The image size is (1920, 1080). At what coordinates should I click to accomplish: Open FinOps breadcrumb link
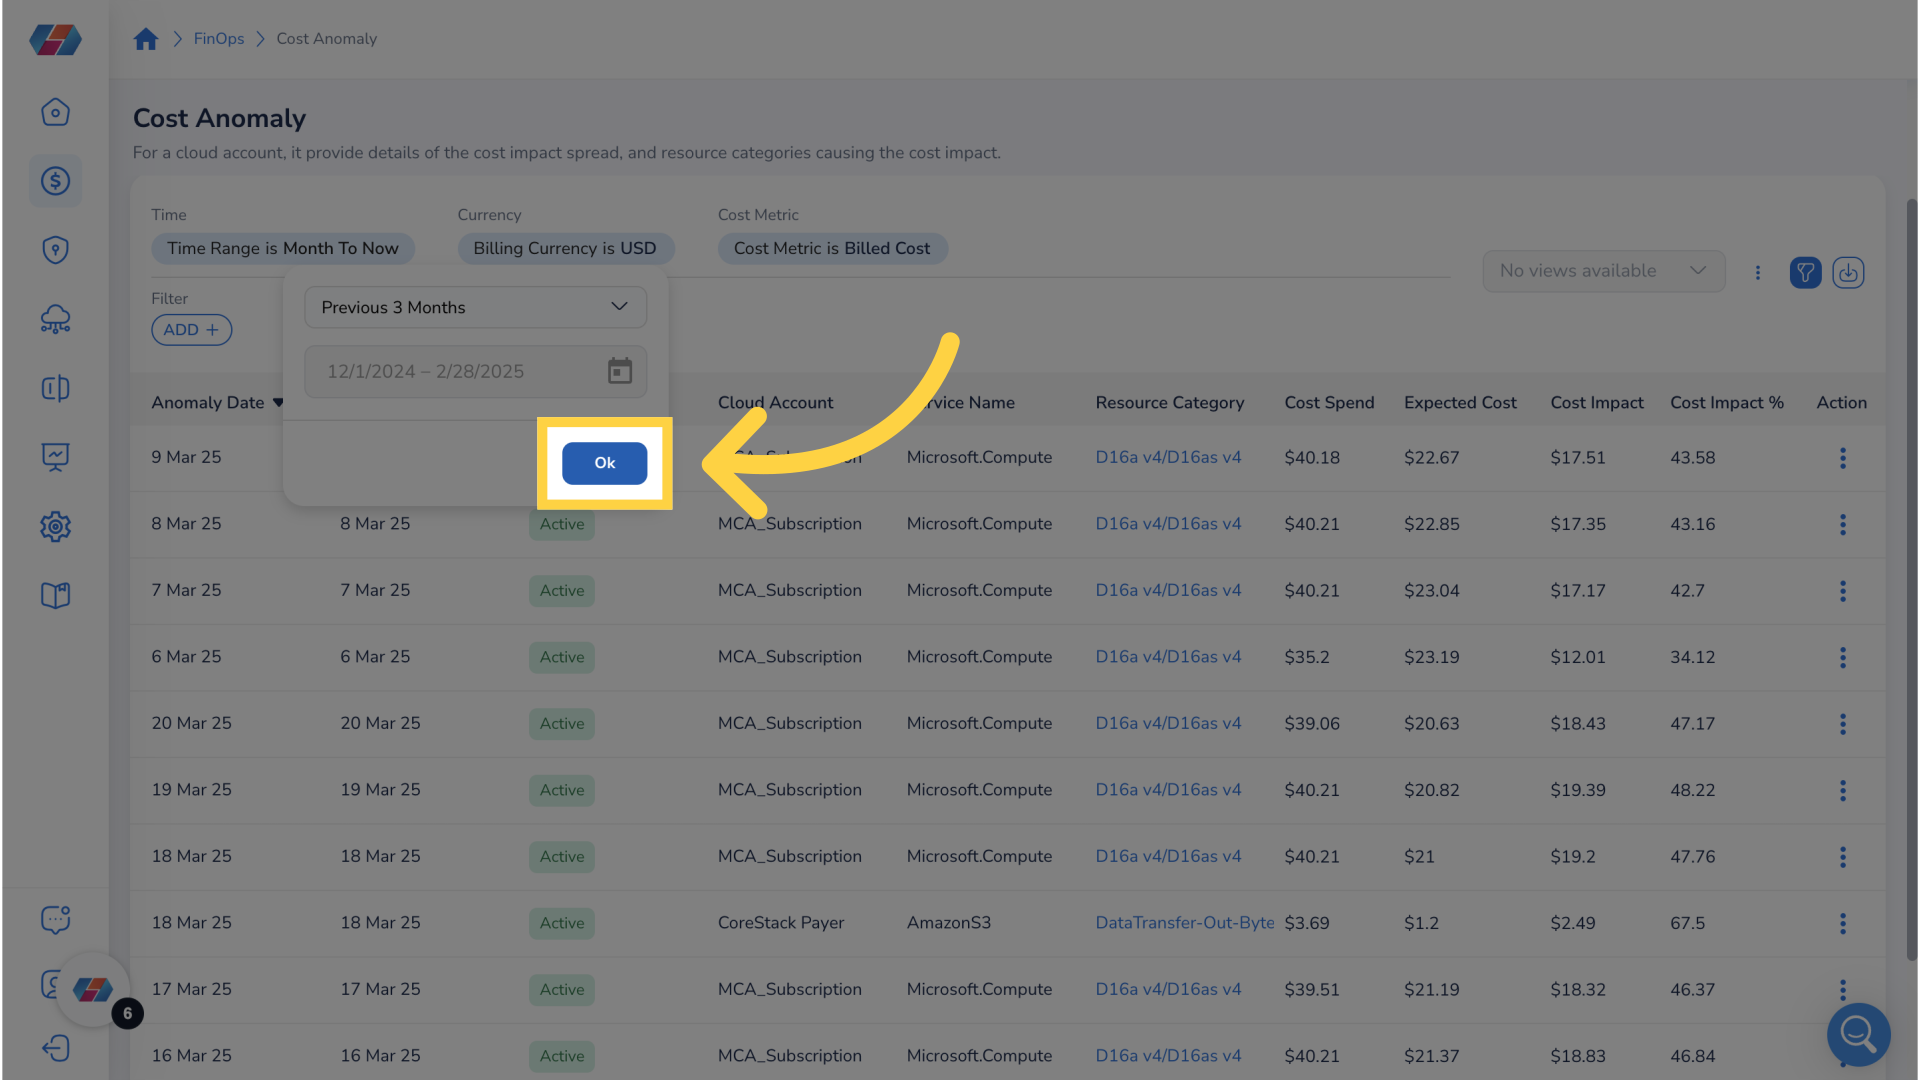pyautogui.click(x=219, y=39)
